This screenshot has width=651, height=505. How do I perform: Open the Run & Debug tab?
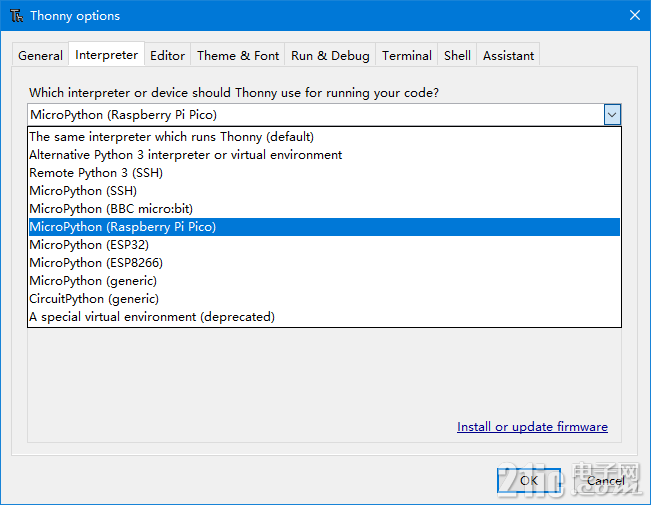click(x=330, y=56)
